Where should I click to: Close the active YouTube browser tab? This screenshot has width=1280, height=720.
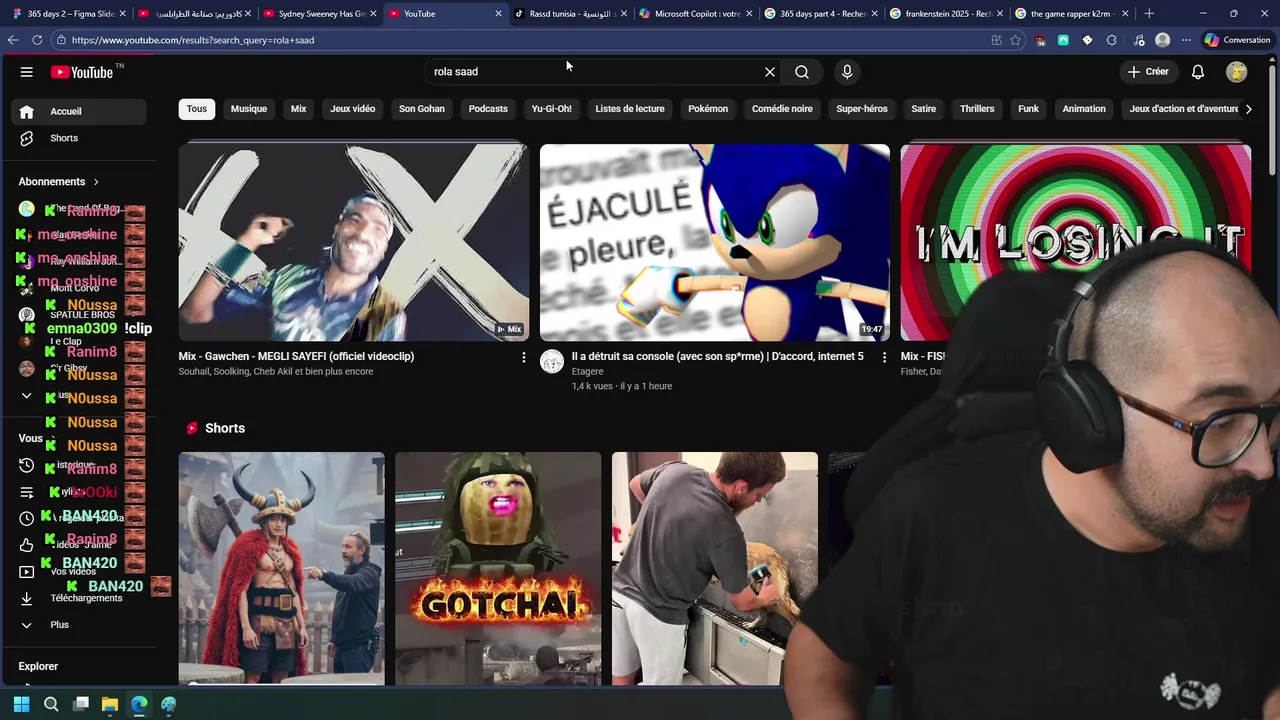click(498, 14)
